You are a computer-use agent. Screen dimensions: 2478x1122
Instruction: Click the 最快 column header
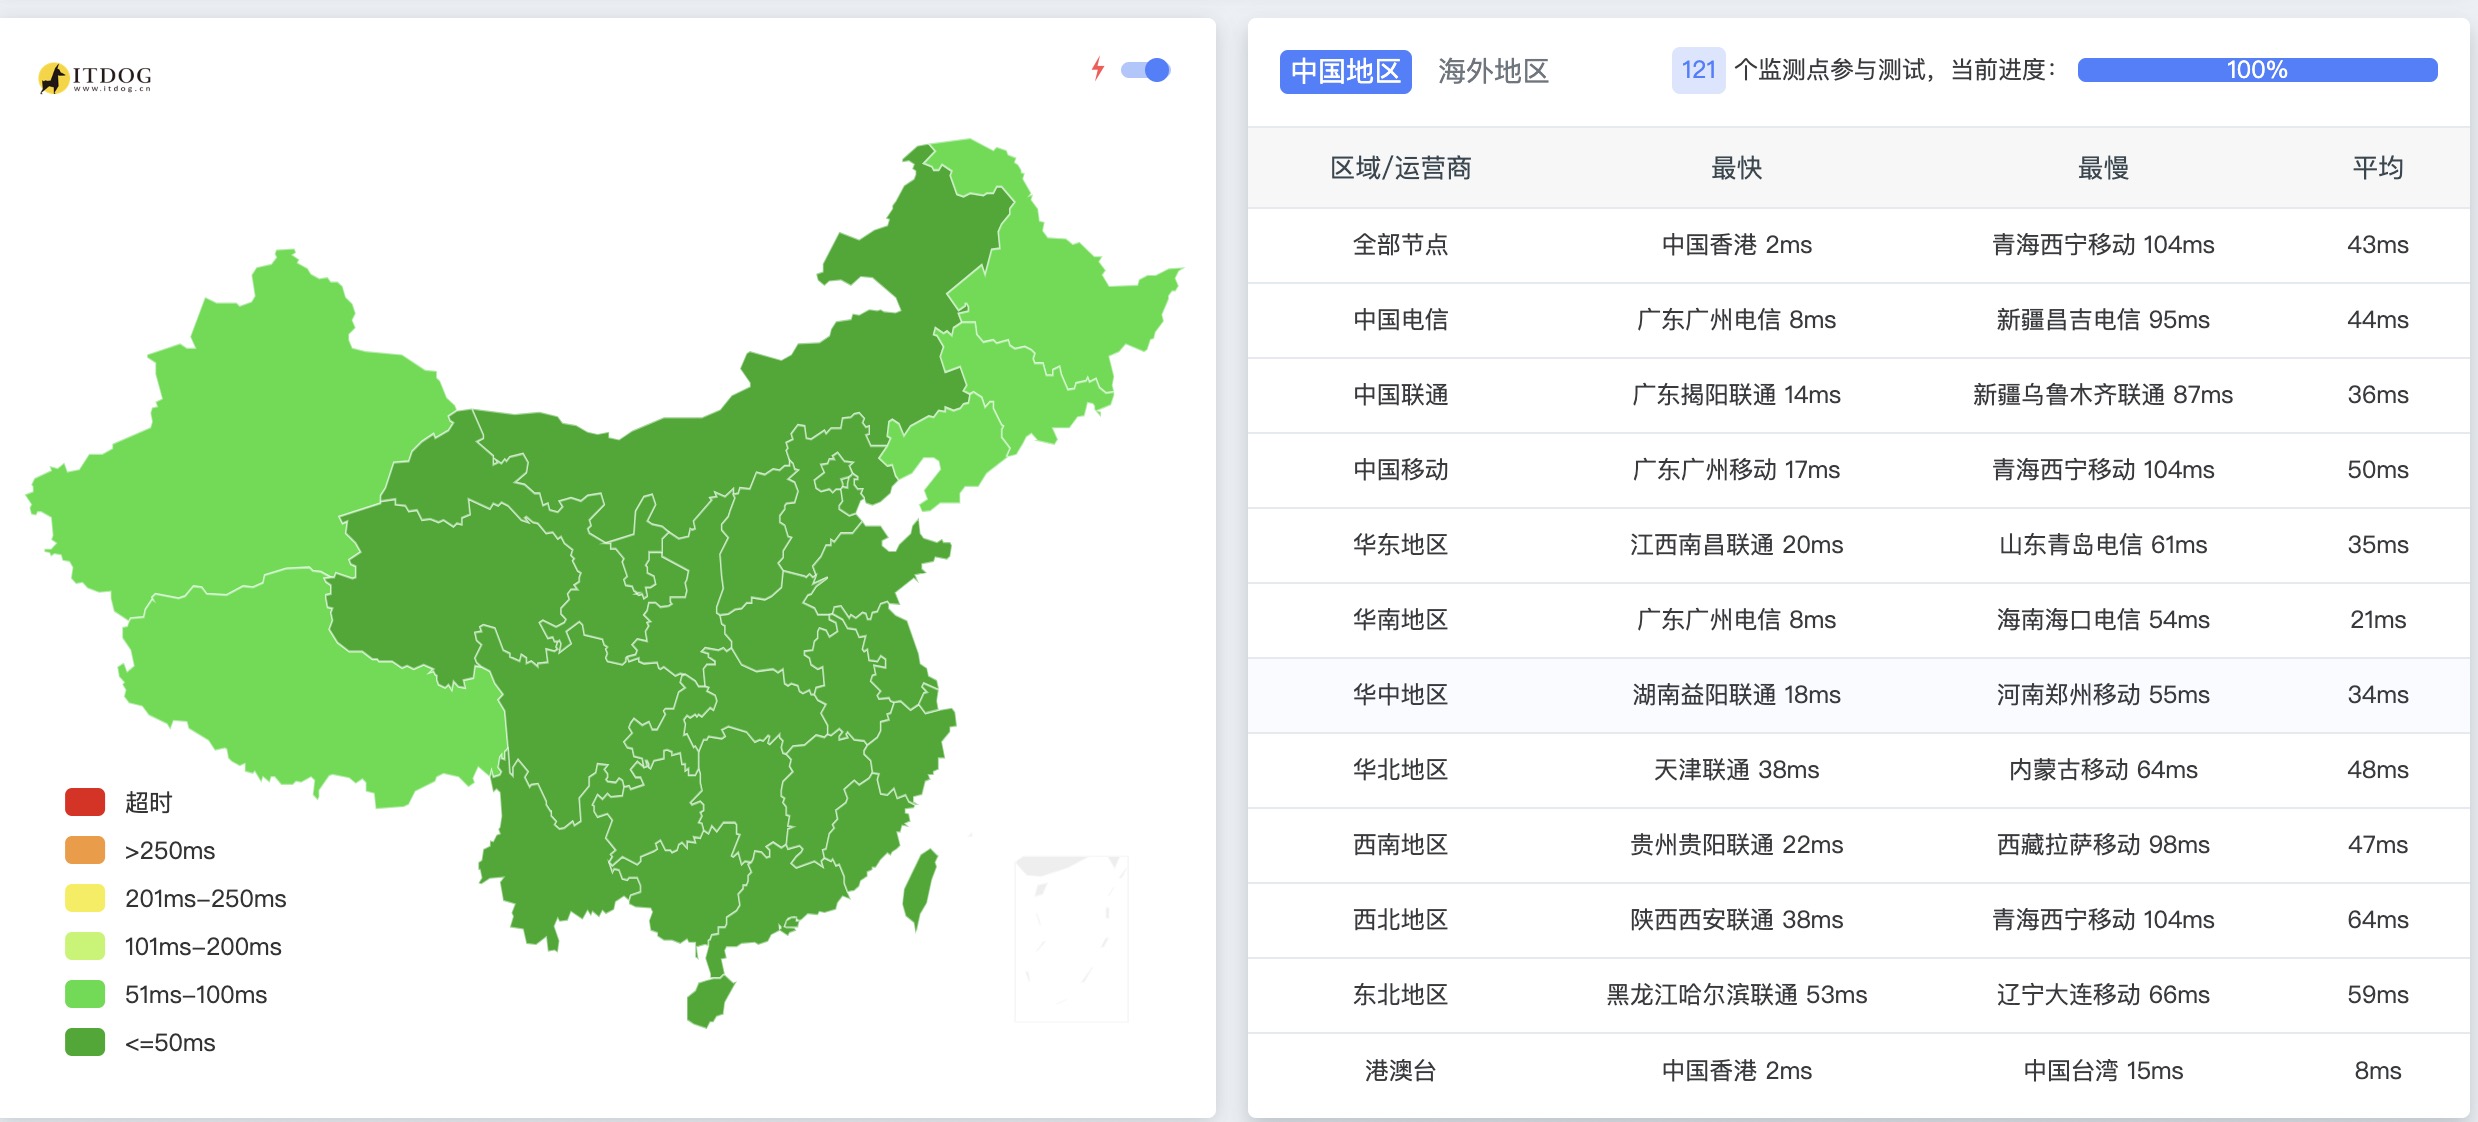click(1736, 168)
